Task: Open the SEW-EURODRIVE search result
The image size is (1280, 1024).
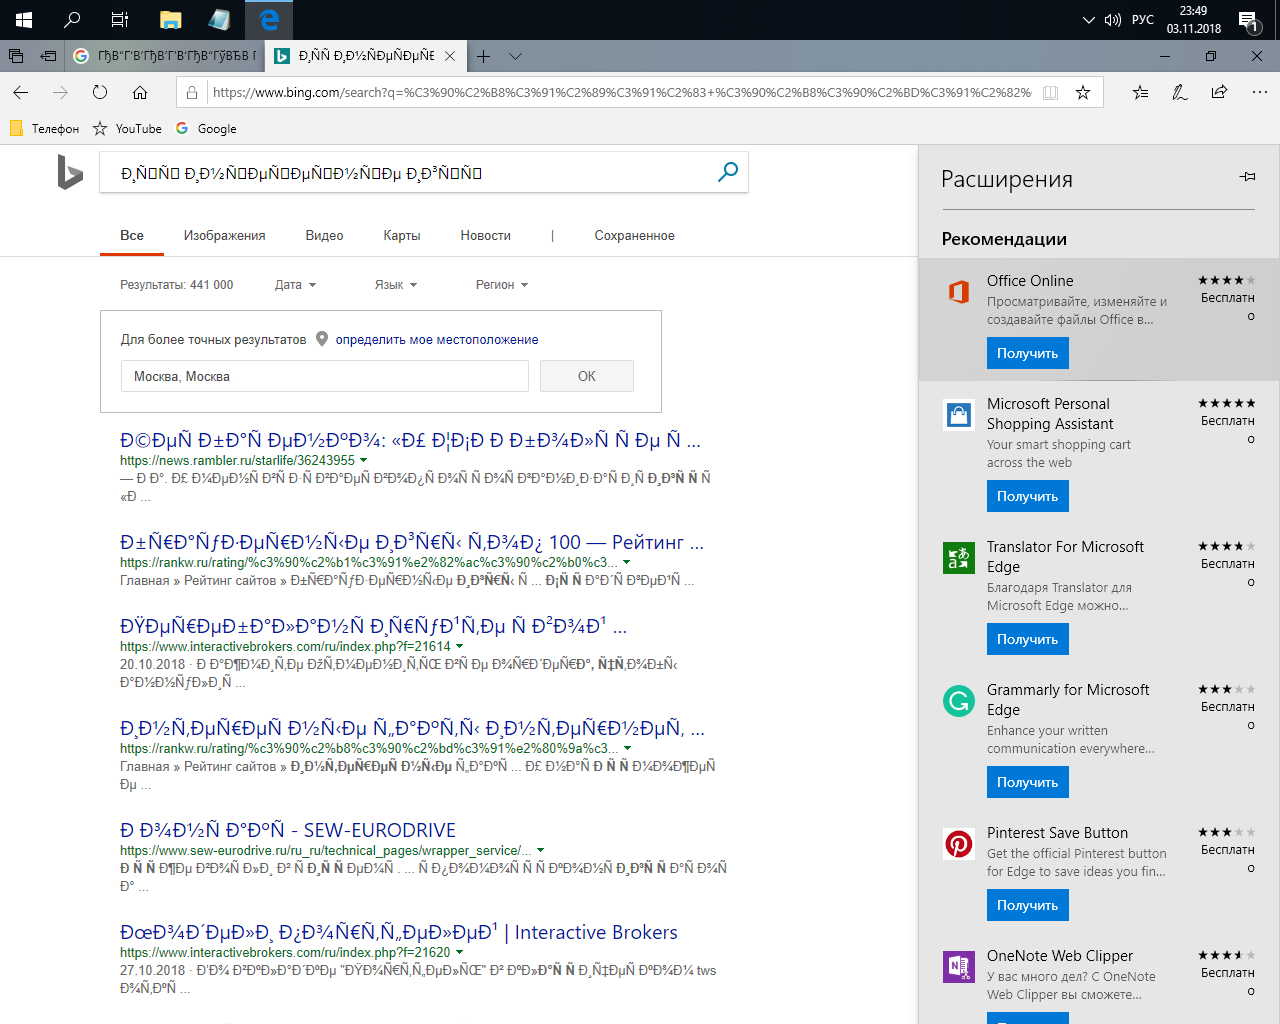Action: tap(288, 830)
